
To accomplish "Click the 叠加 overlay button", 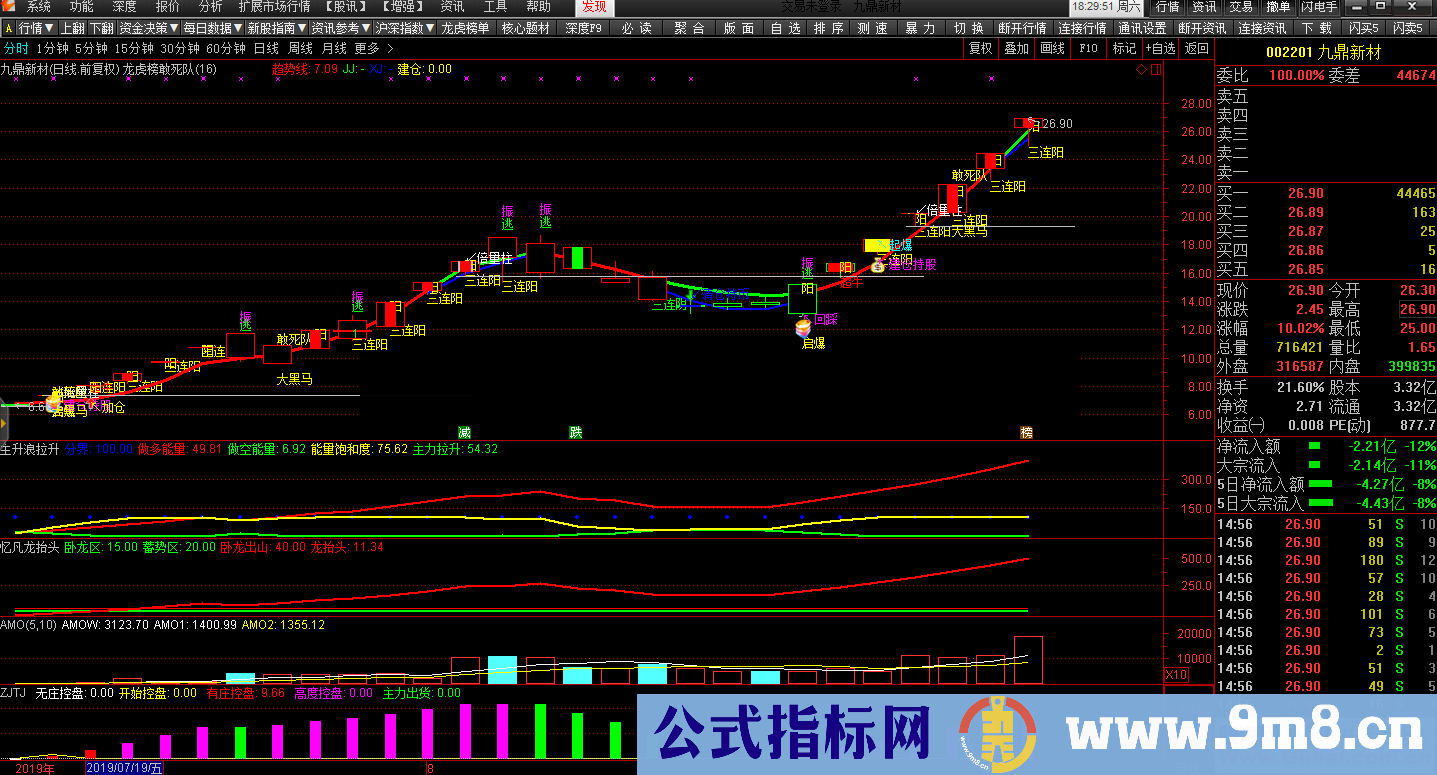I will [x=1016, y=48].
